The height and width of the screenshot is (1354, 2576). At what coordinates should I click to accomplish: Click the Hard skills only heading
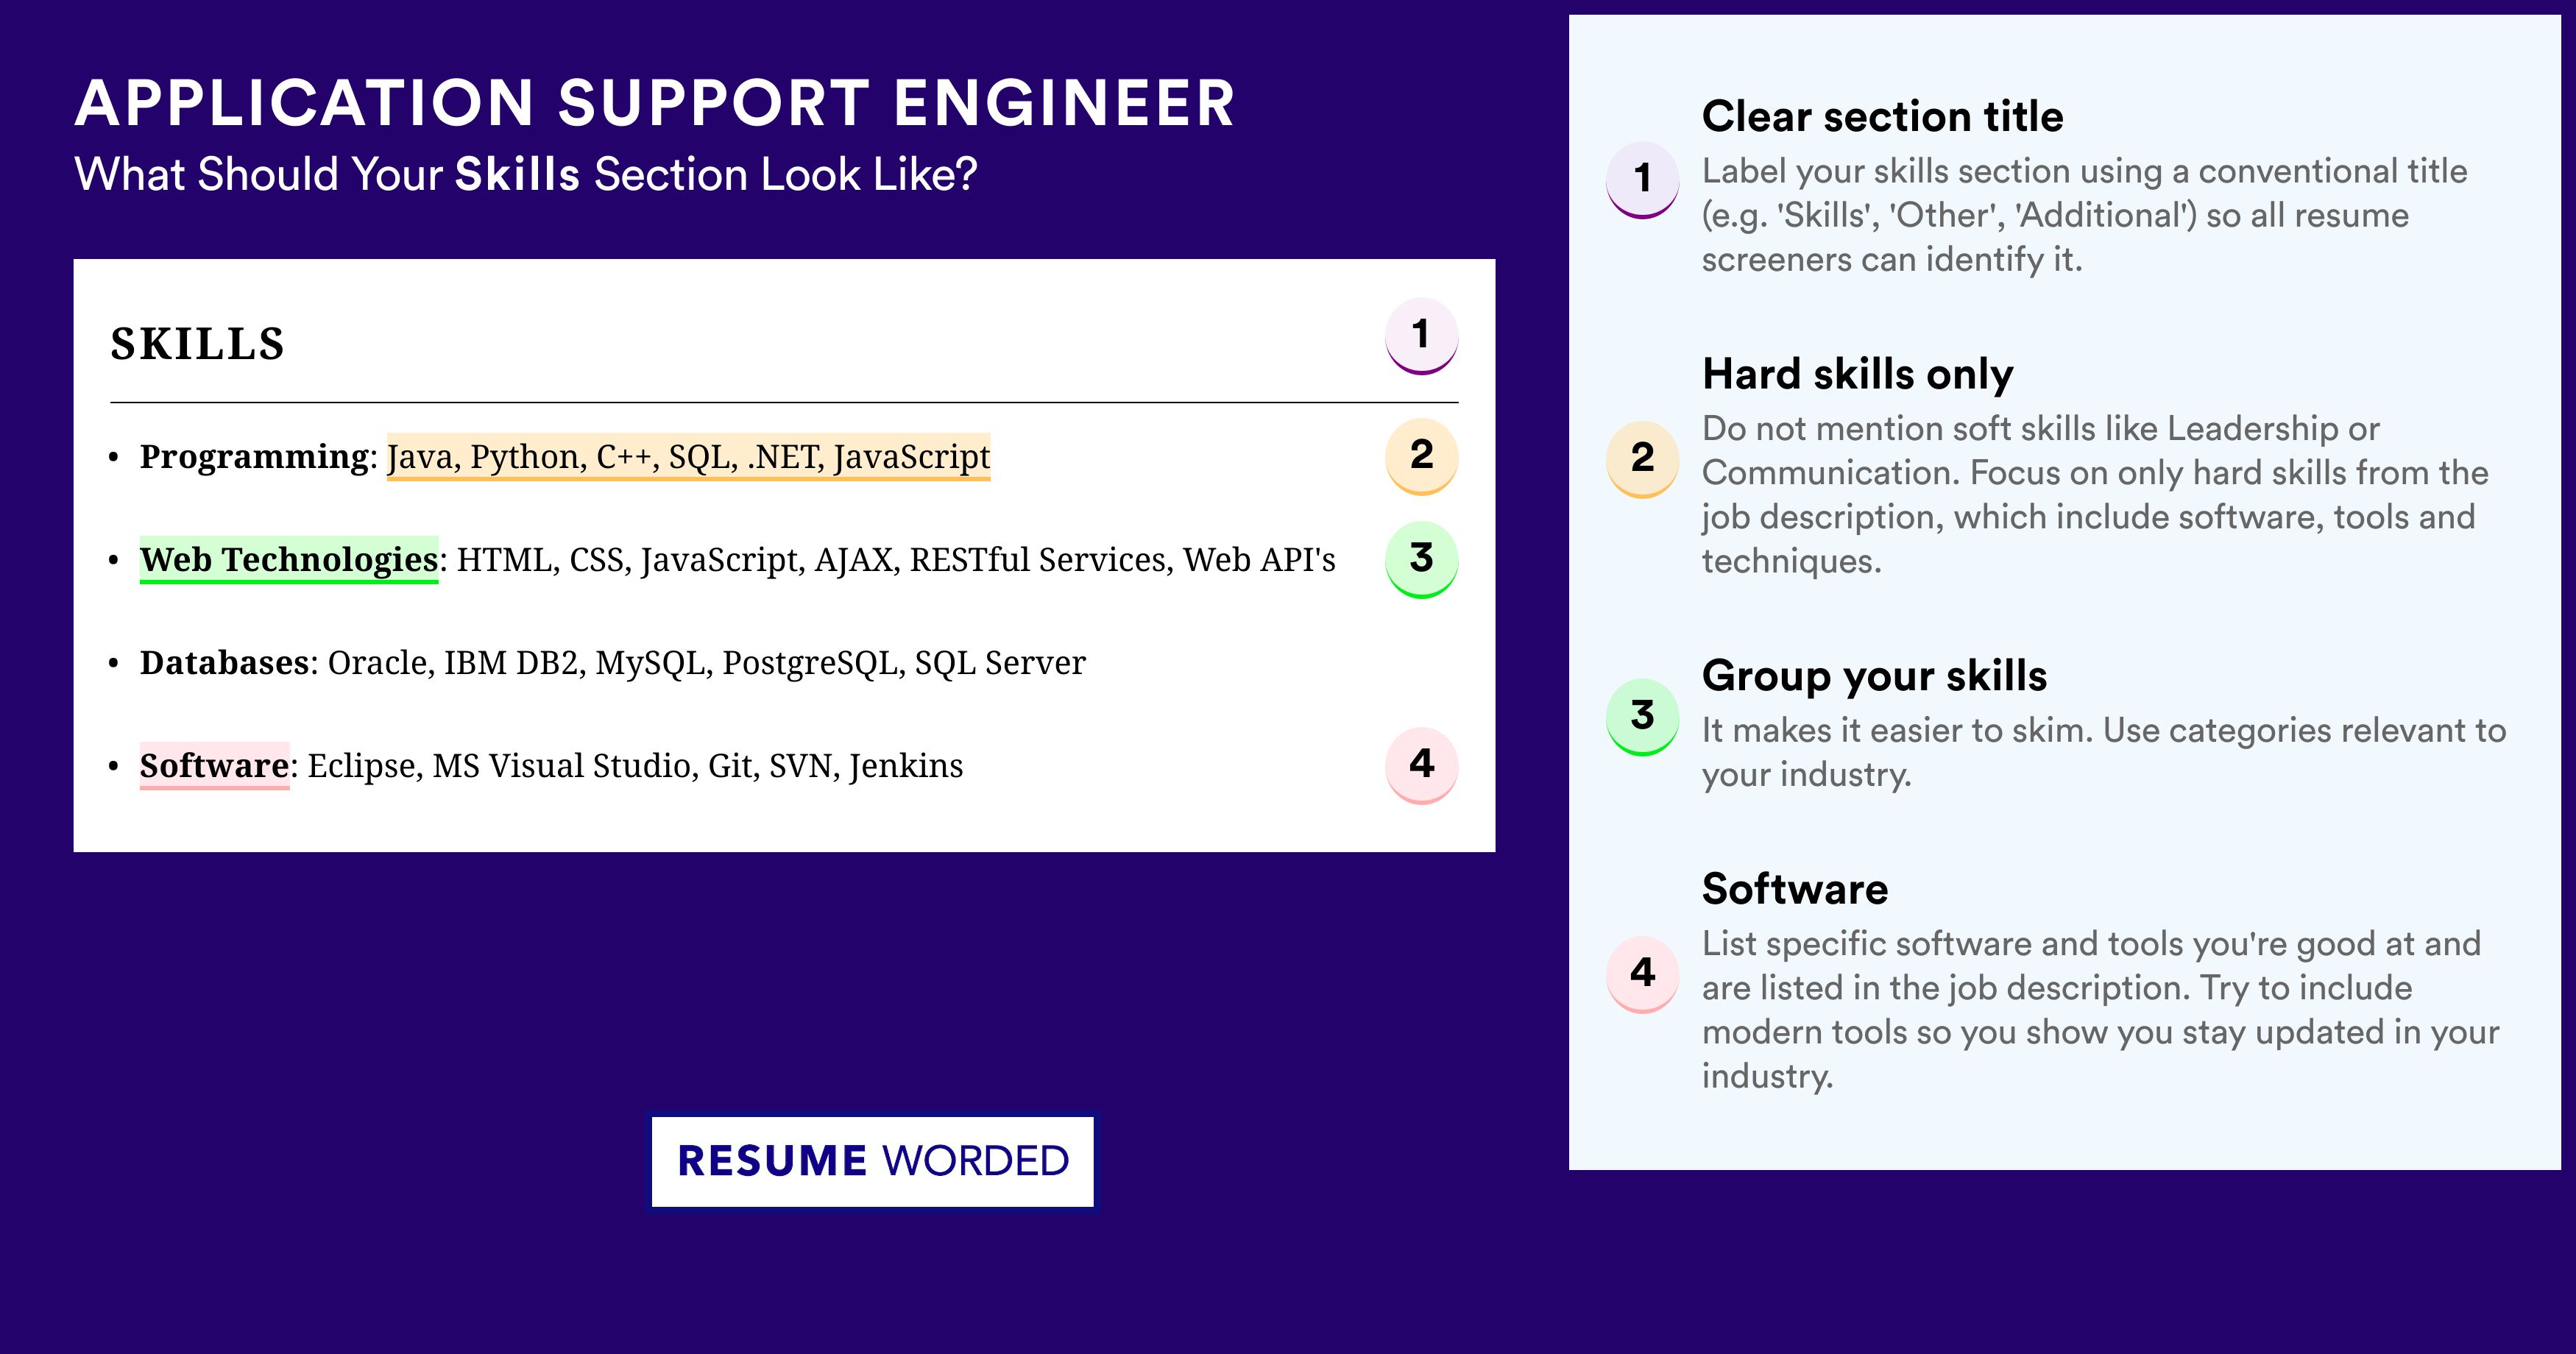(1857, 374)
